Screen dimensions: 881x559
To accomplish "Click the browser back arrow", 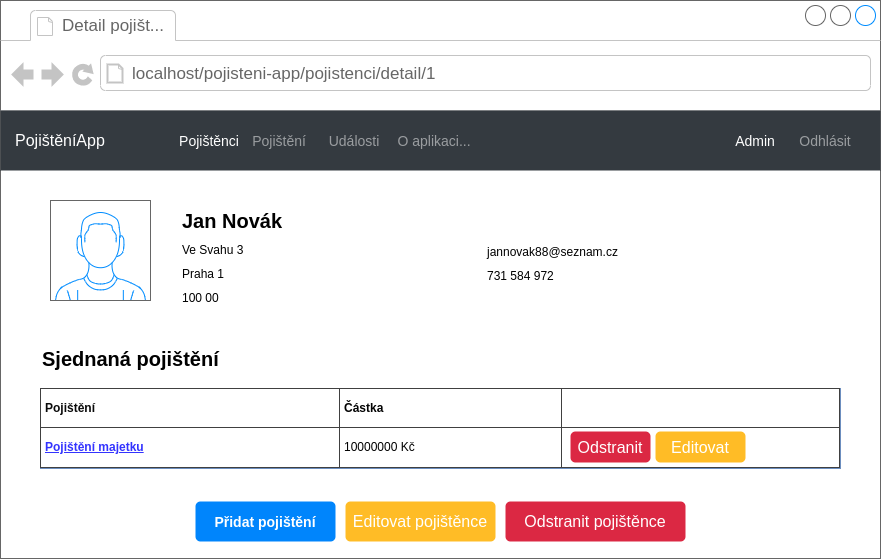I will click(22, 74).
